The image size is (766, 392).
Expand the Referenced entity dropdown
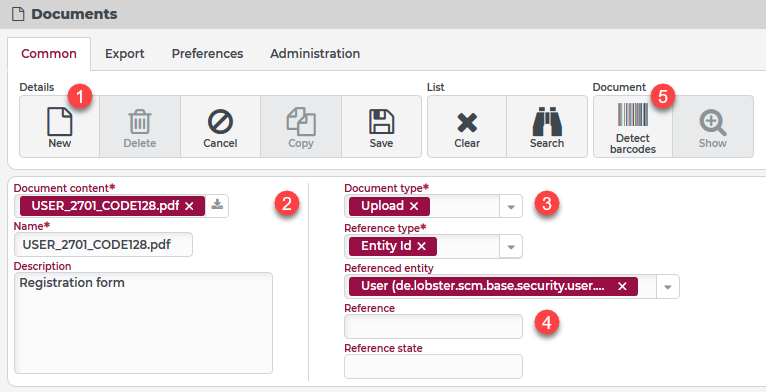(x=668, y=287)
